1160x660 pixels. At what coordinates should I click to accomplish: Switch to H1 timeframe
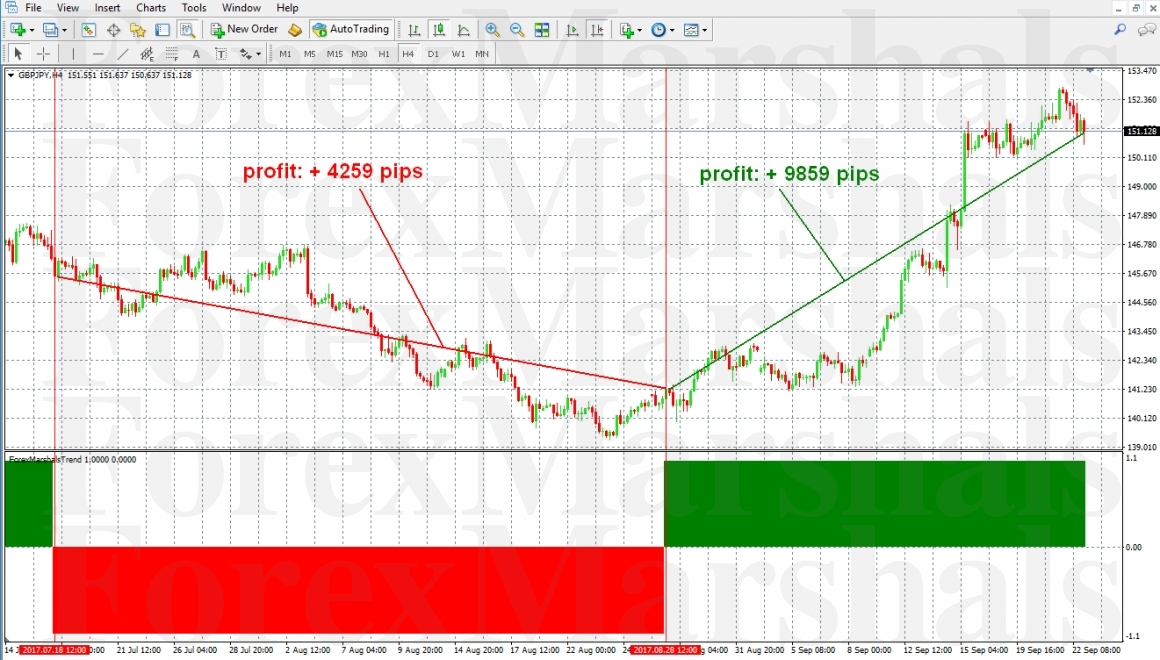tap(384, 53)
